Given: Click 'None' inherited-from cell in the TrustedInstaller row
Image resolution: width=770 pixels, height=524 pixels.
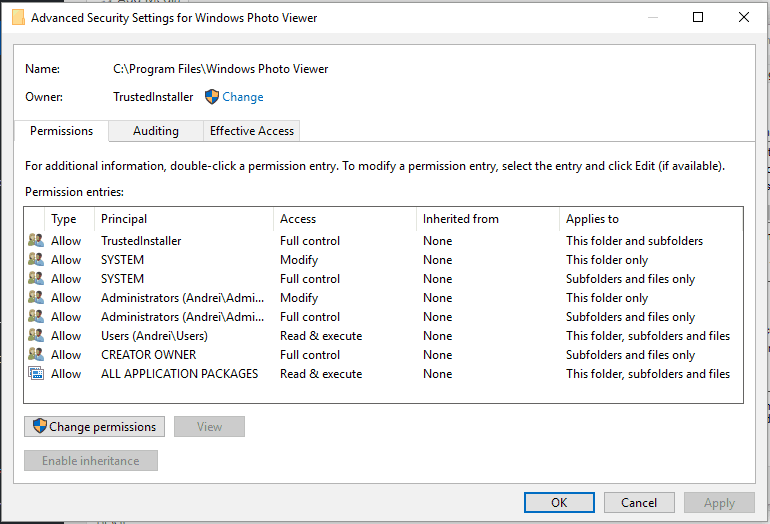Looking at the screenshot, I should pos(438,241).
